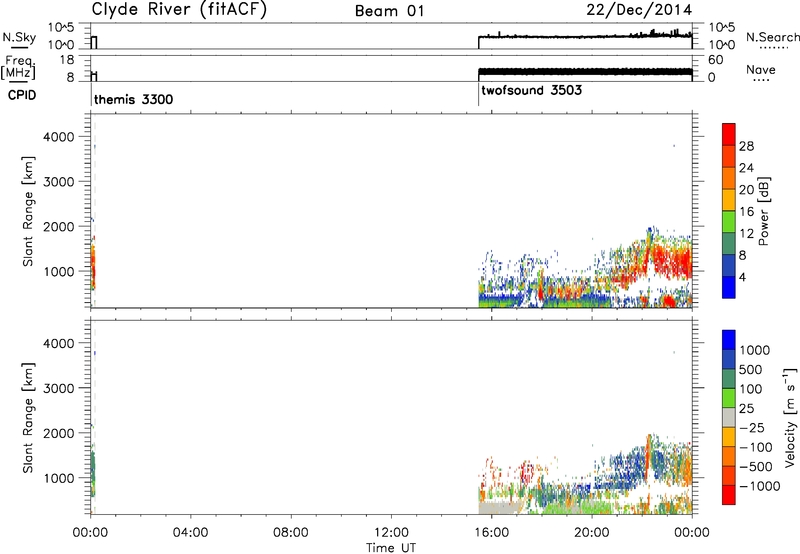
Task: Click the 'Velocity [m s-1]' colorbar label
Action: [x=789, y=417]
